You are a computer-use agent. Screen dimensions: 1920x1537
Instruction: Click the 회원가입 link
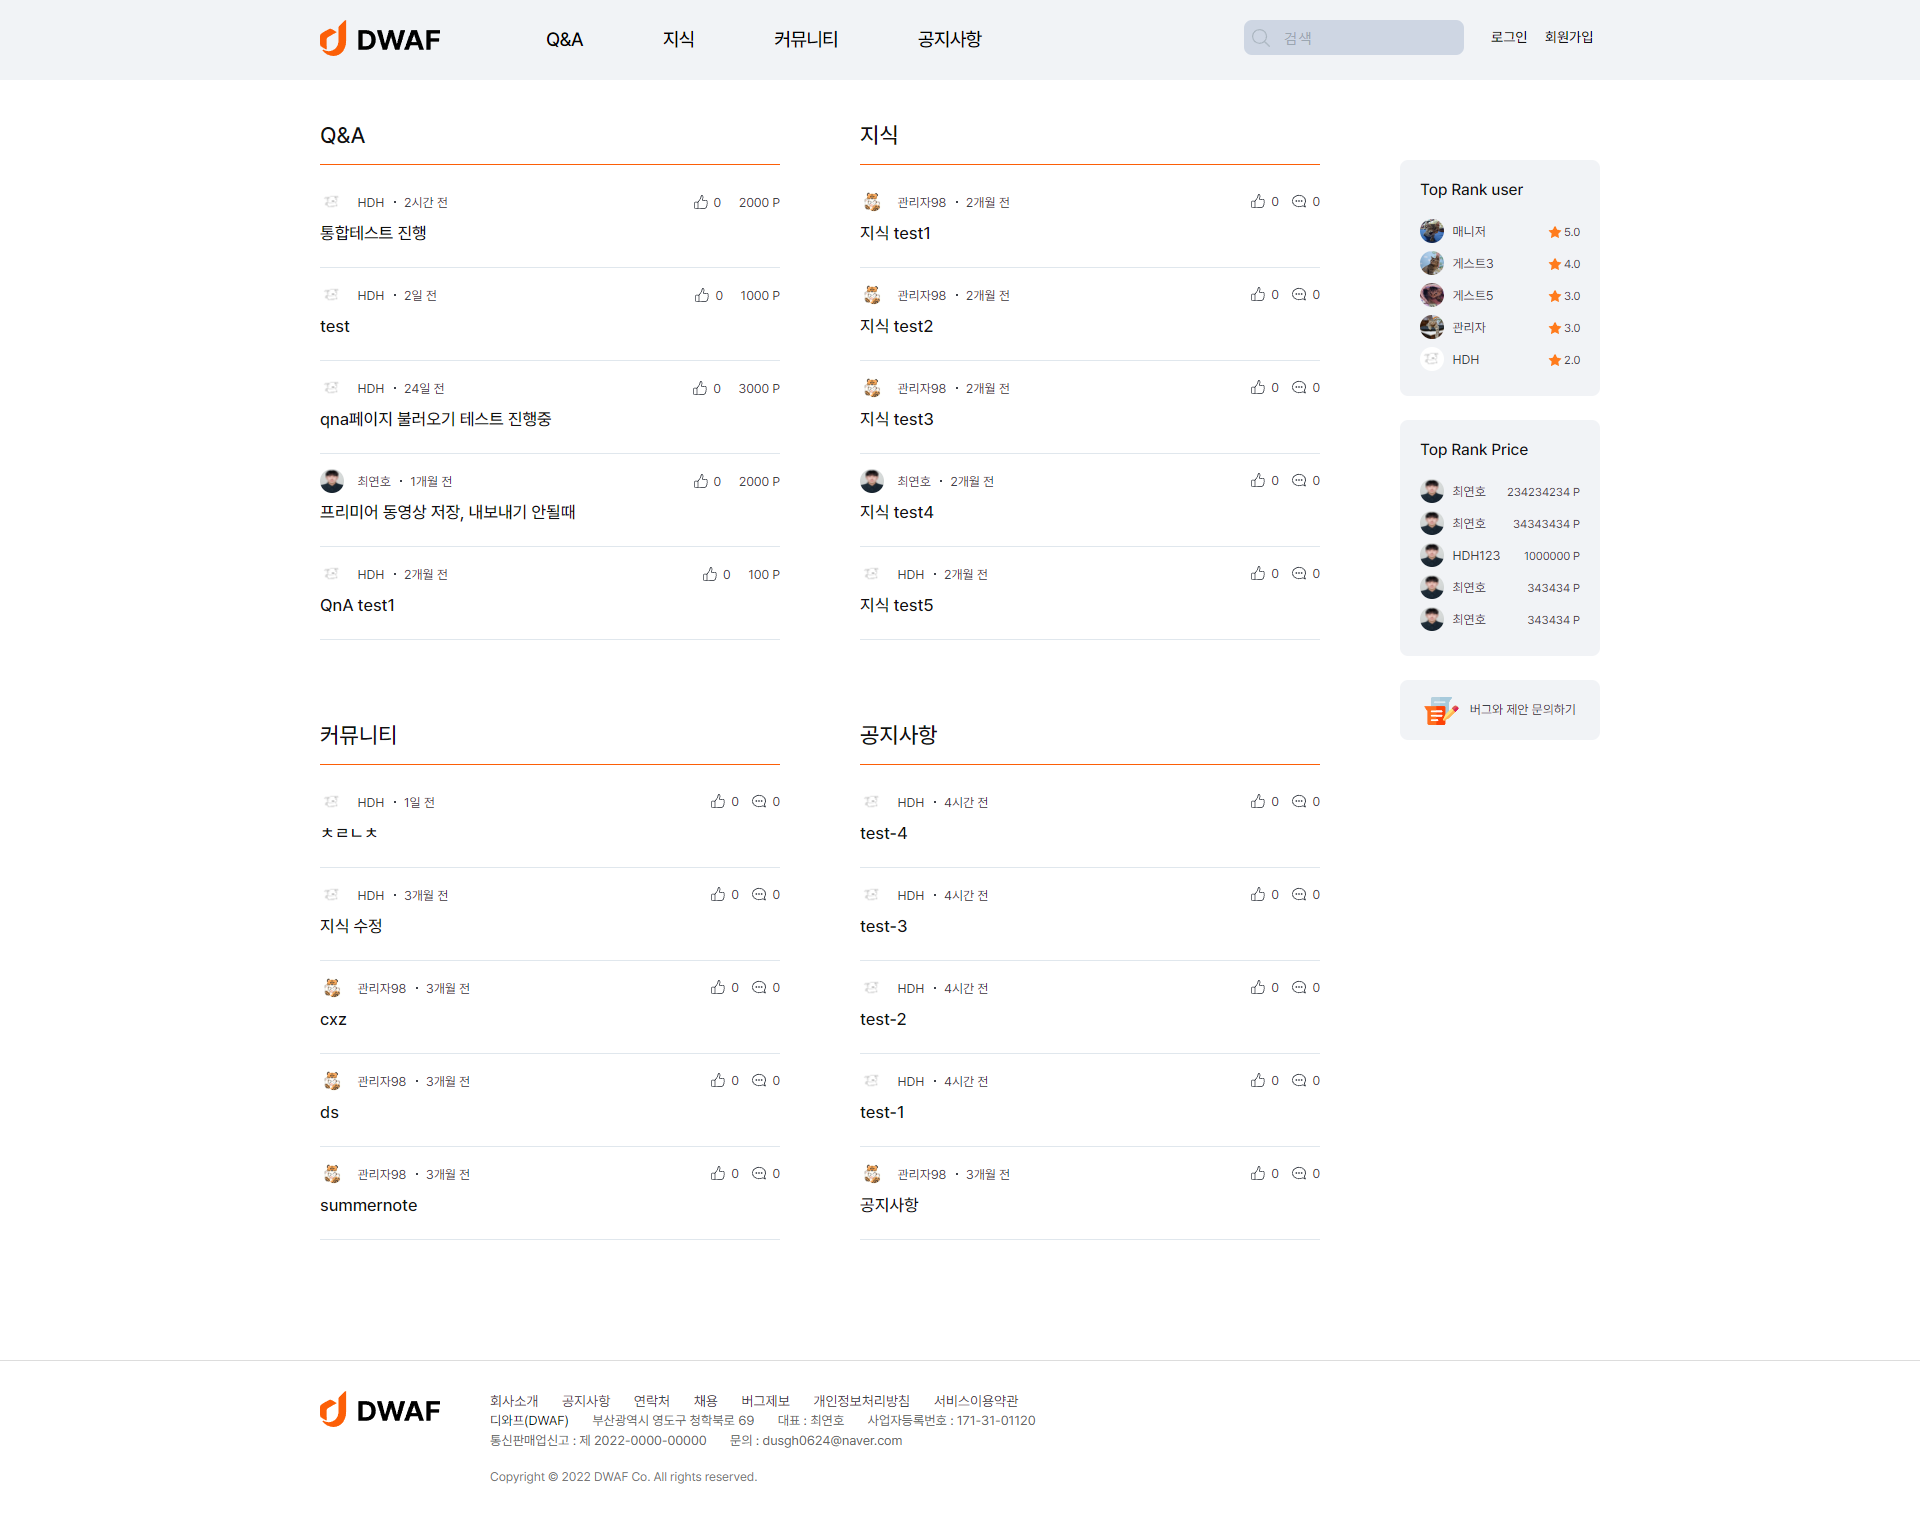click(1568, 37)
